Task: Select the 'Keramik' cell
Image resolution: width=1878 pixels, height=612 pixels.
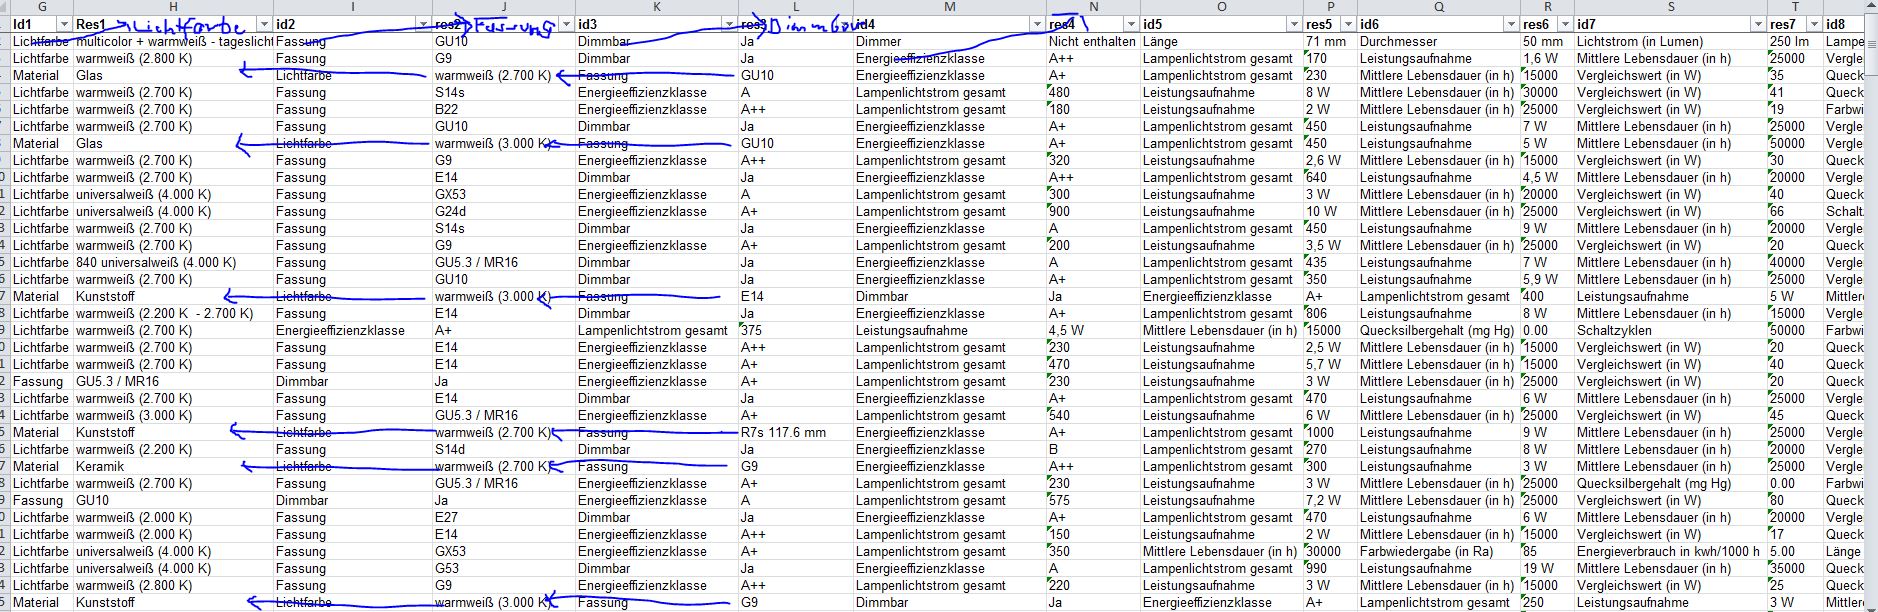Action: (x=100, y=467)
